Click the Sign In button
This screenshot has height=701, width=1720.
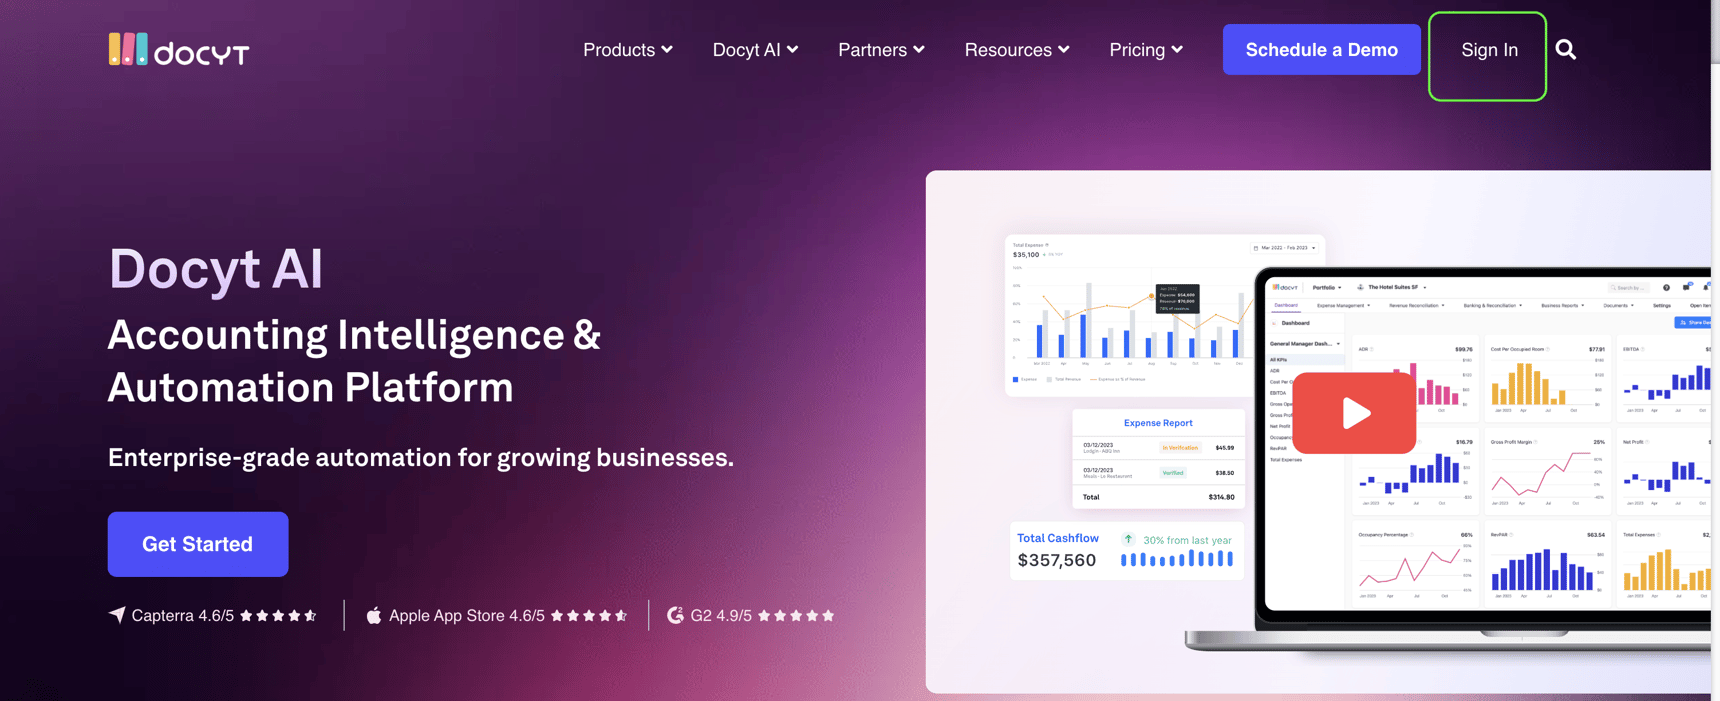1488,50
